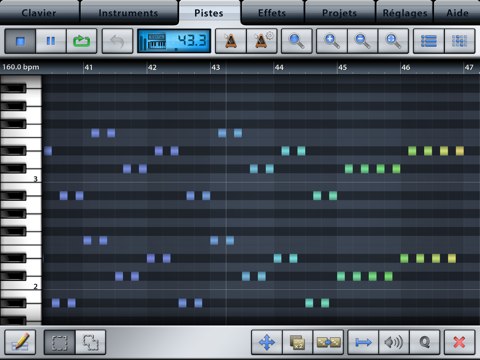Click bar 42 on the timeline ruler
Viewport: 480px width, 360px height.
152,67
